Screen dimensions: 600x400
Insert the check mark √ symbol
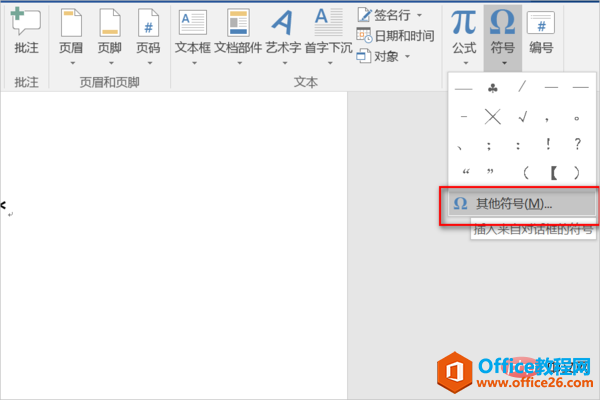523,116
